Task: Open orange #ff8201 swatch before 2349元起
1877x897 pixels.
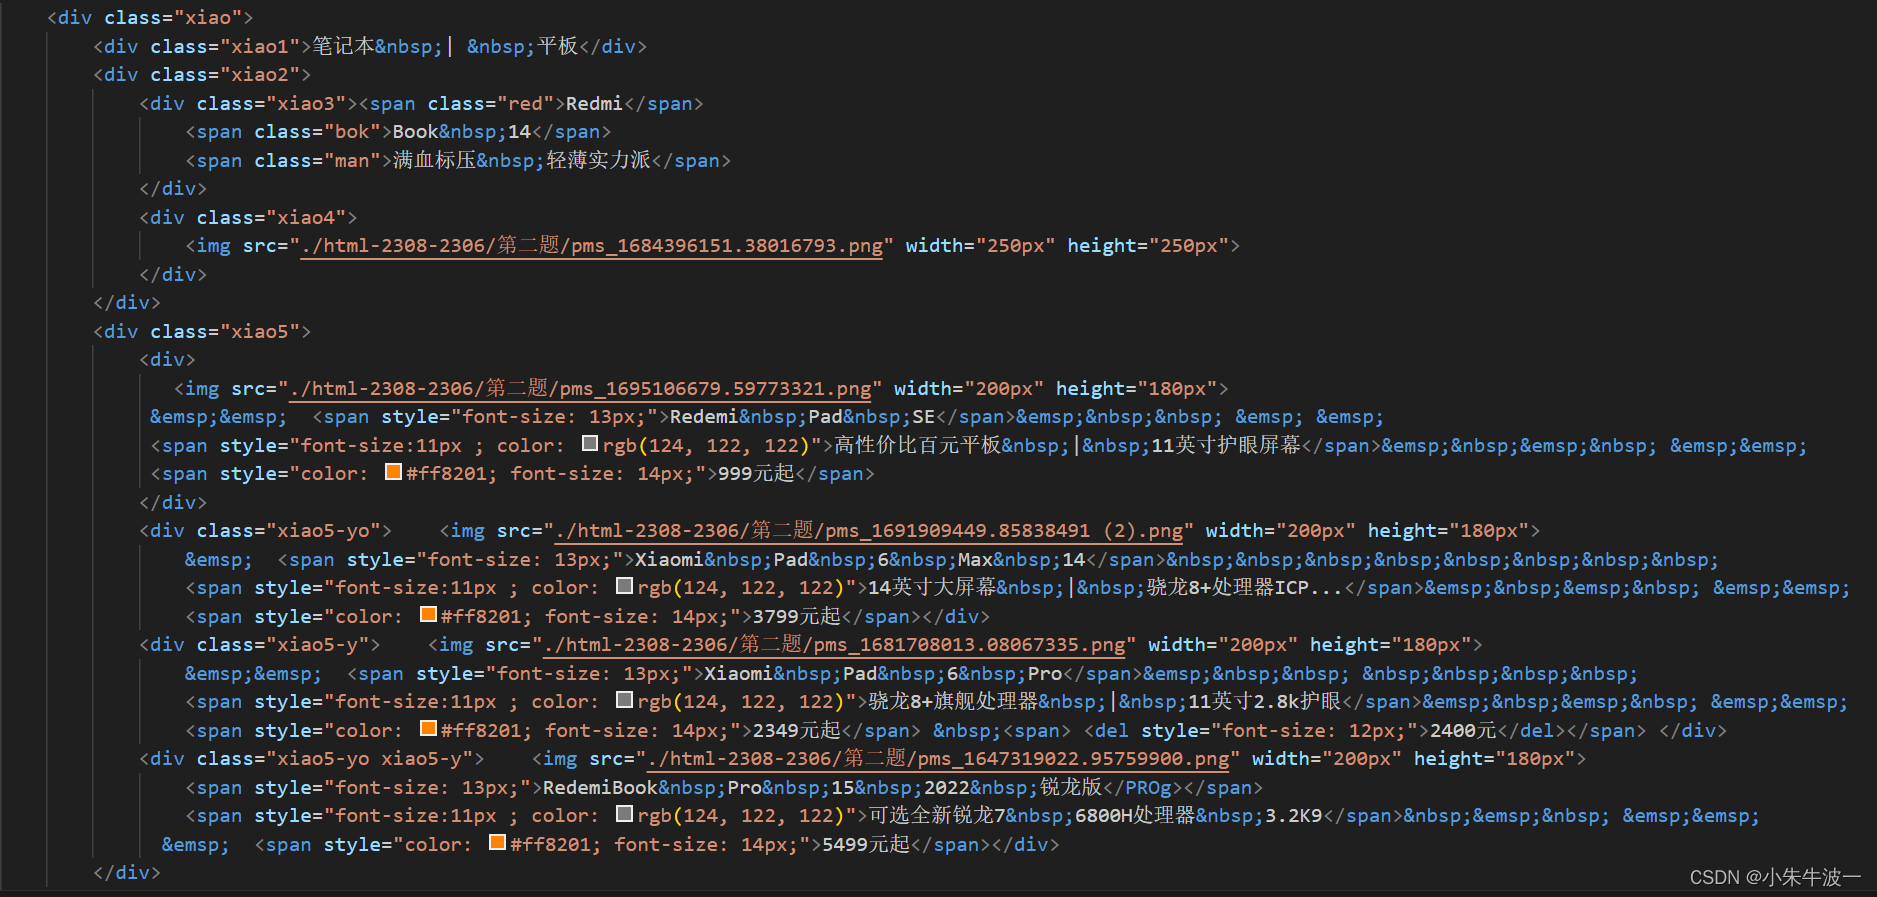Action: 428,729
